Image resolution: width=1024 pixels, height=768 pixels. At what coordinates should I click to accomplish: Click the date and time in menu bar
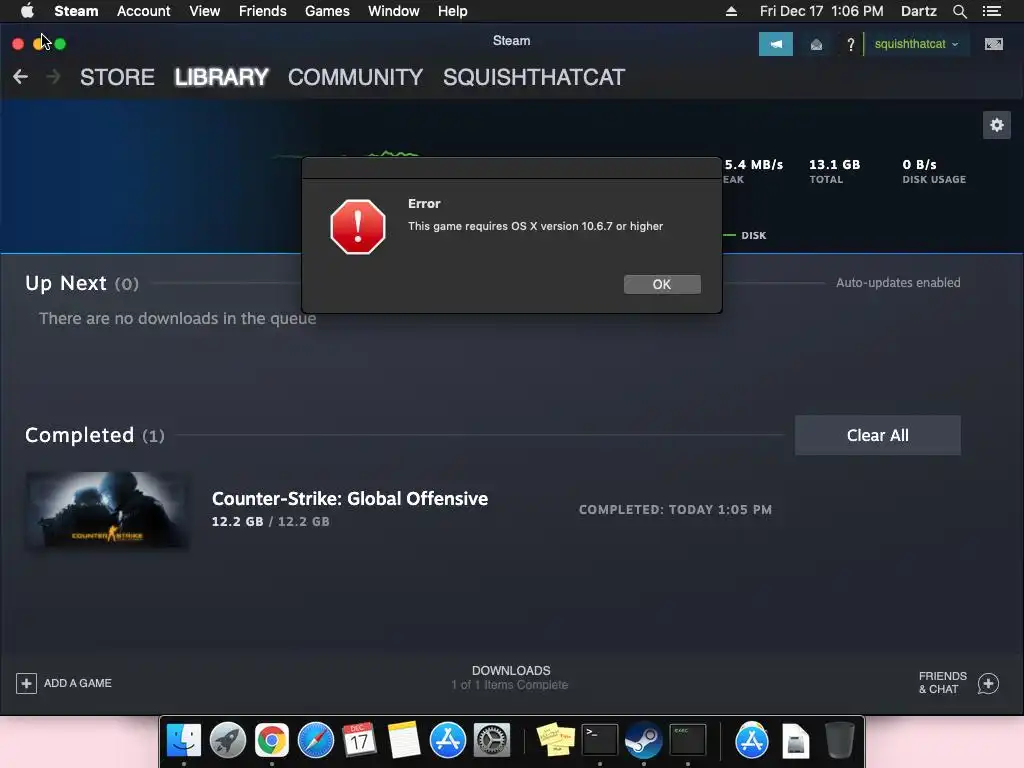[x=822, y=11]
